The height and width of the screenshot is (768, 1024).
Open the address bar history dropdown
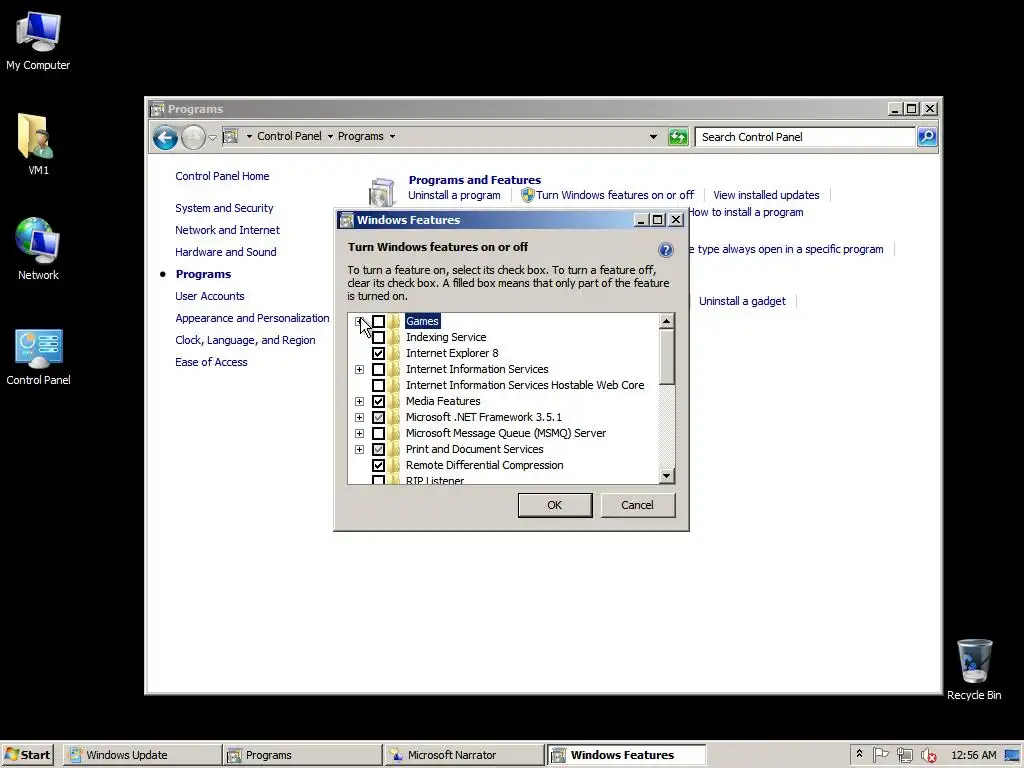pyautogui.click(x=653, y=136)
